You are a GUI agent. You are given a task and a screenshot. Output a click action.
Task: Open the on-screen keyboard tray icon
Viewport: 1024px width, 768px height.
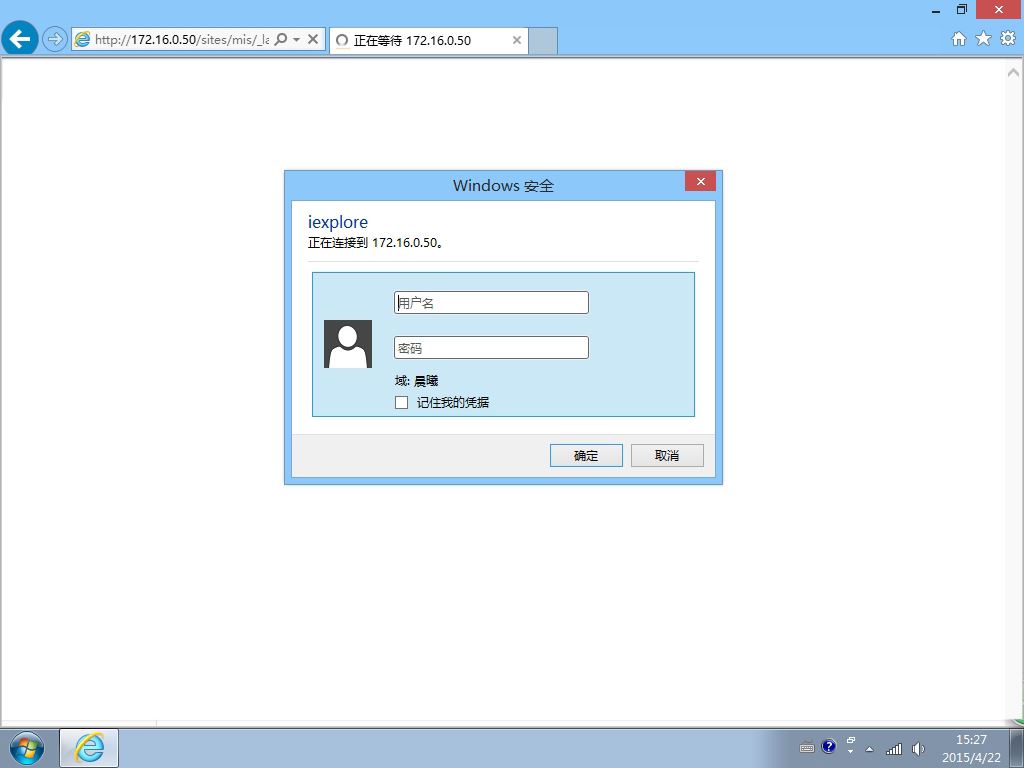click(x=807, y=748)
